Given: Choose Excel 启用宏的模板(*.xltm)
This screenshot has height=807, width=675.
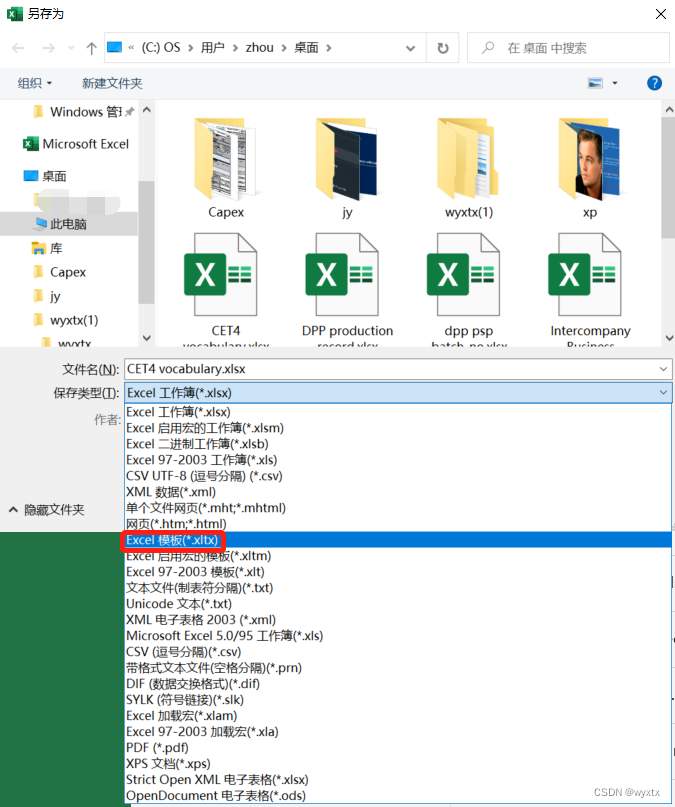Looking at the screenshot, I should point(398,556).
